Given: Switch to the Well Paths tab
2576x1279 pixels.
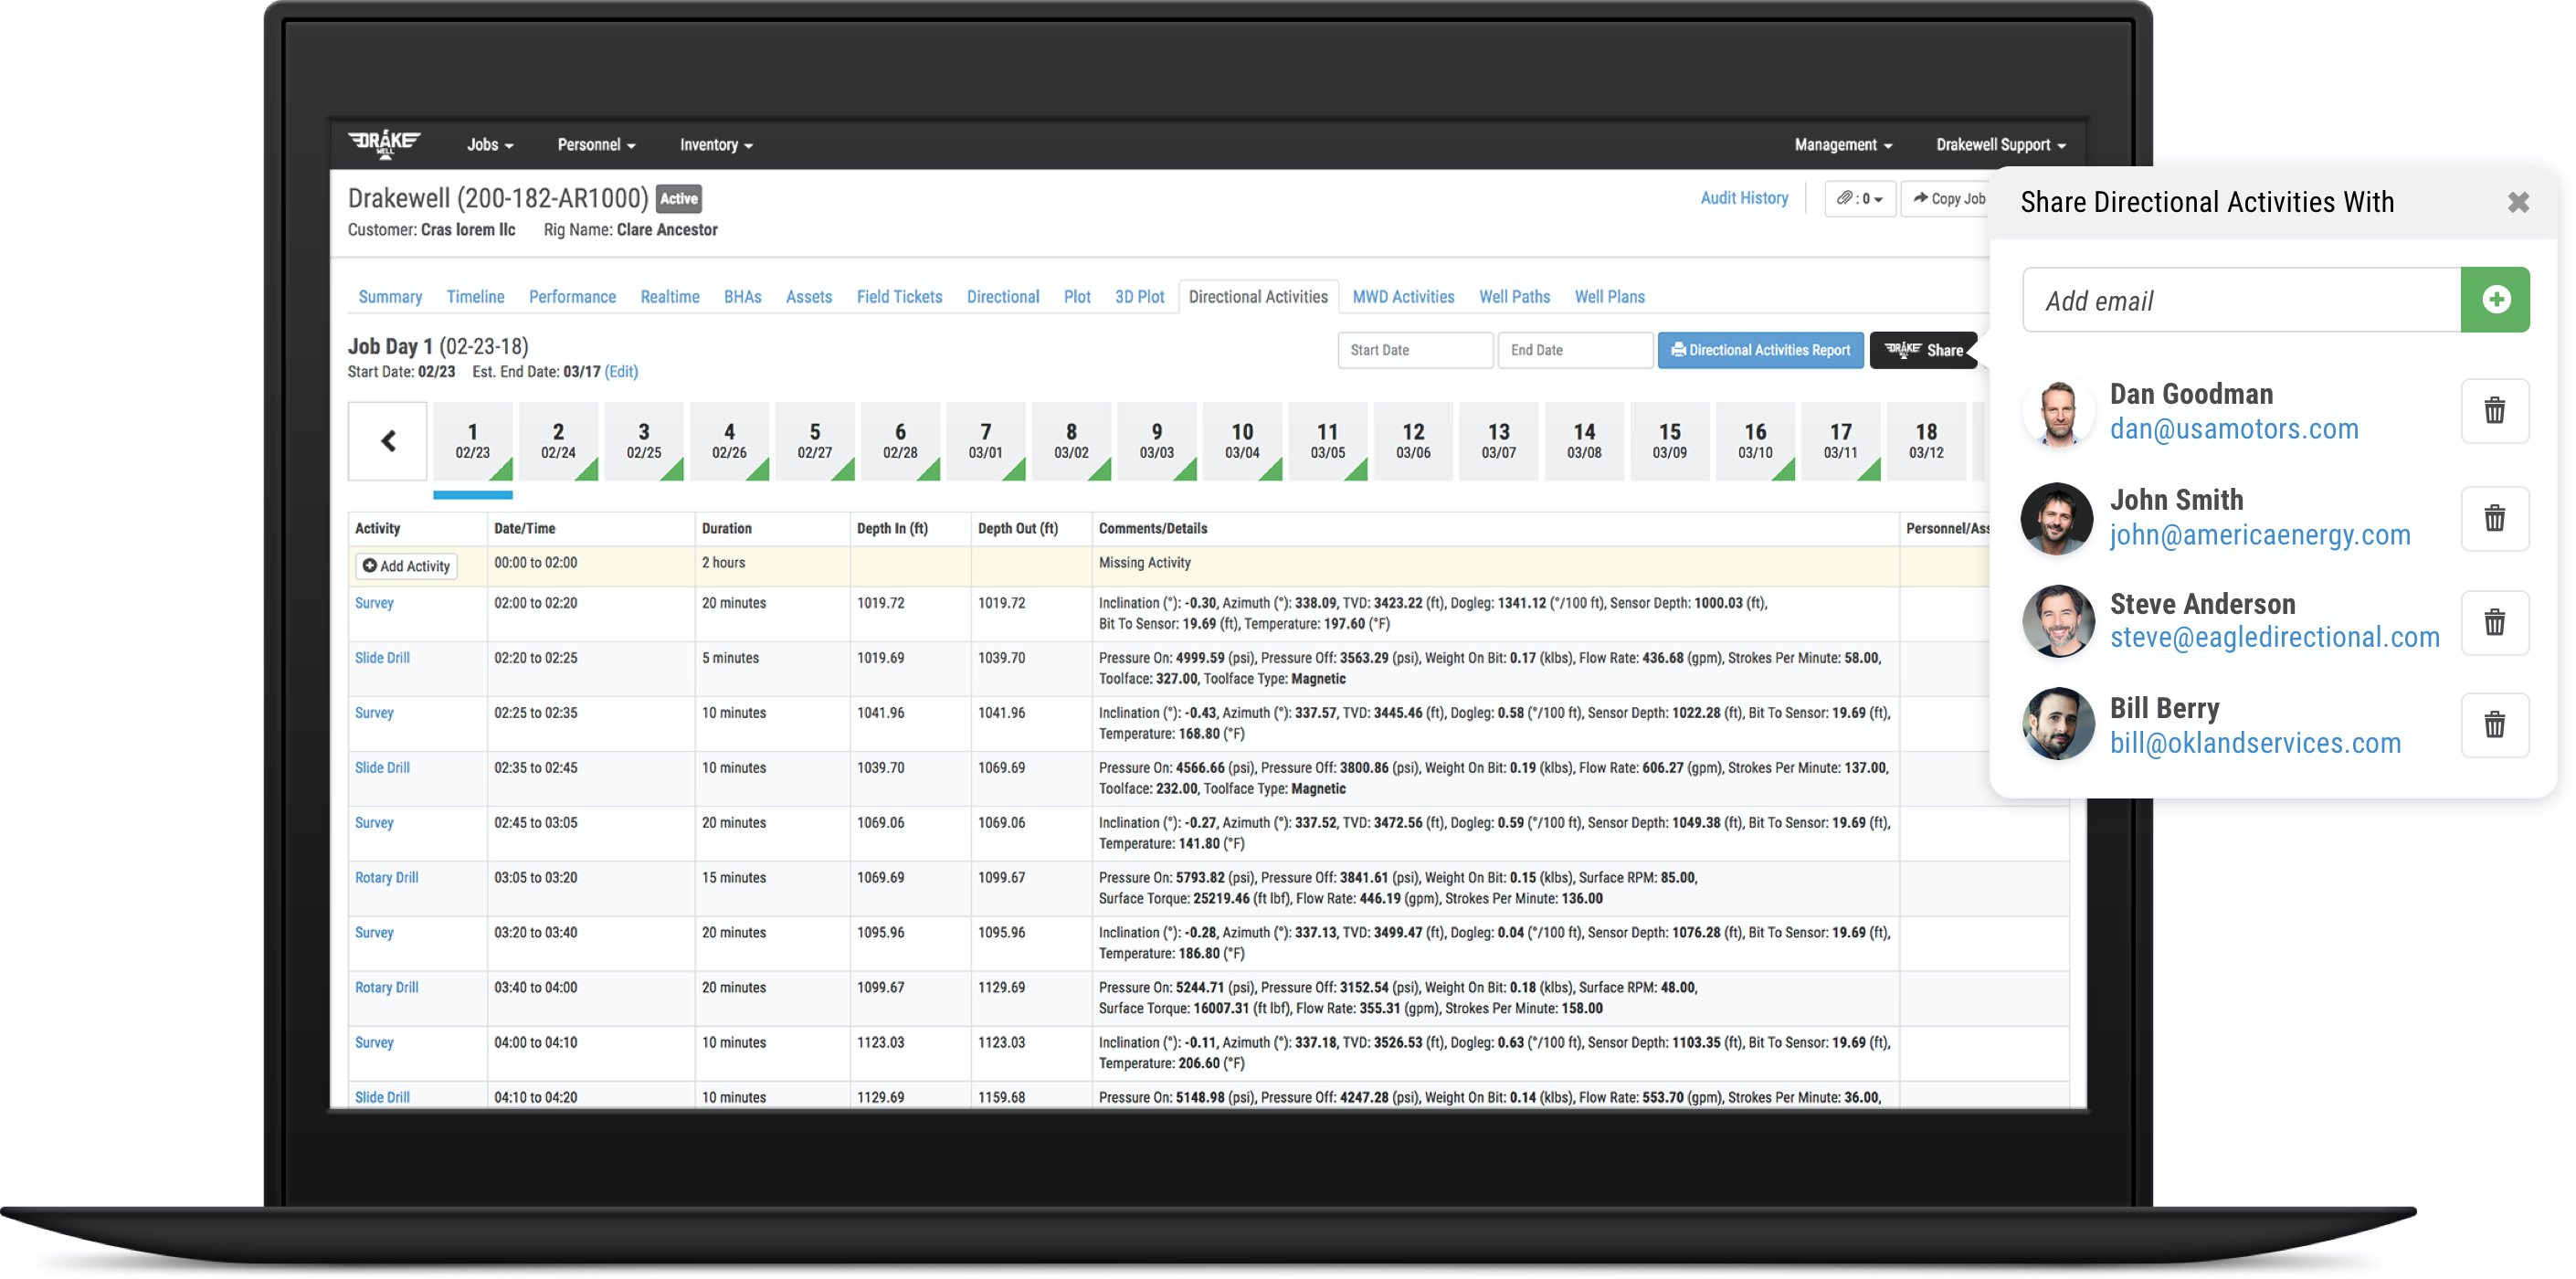Looking at the screenshot, I should click(1514, 297).
